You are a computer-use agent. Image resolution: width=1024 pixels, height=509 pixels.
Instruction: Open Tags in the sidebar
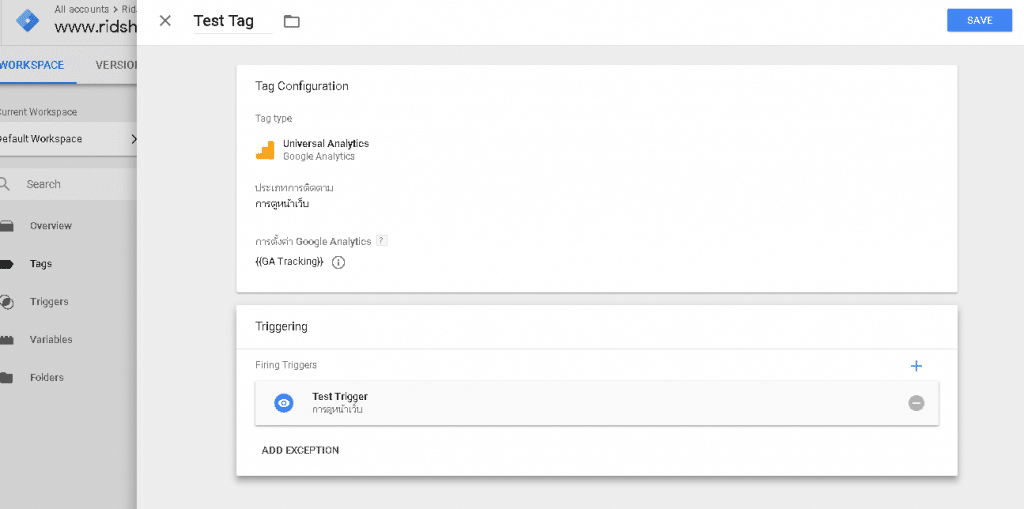point(40,264)
